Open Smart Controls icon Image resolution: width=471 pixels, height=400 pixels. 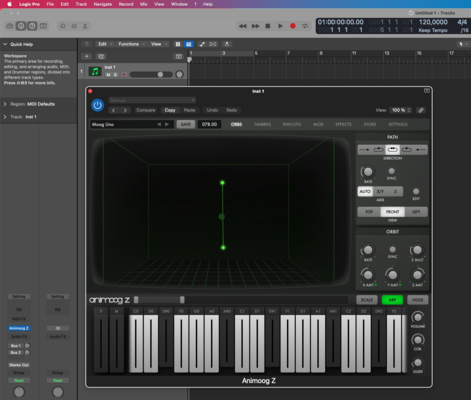click(63, 26)
